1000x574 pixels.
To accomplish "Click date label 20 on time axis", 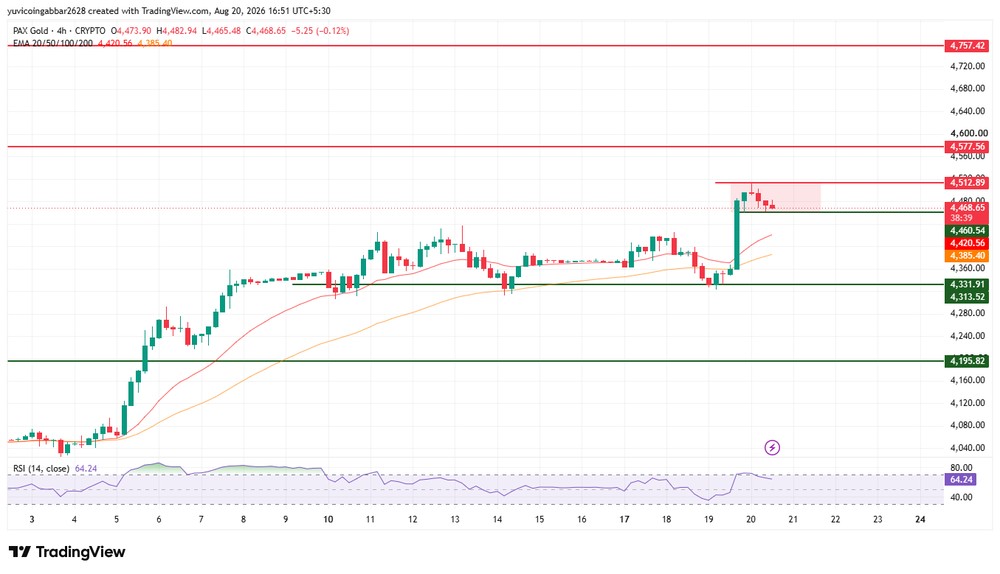I will pyautogui.click(x=751, y=520).
